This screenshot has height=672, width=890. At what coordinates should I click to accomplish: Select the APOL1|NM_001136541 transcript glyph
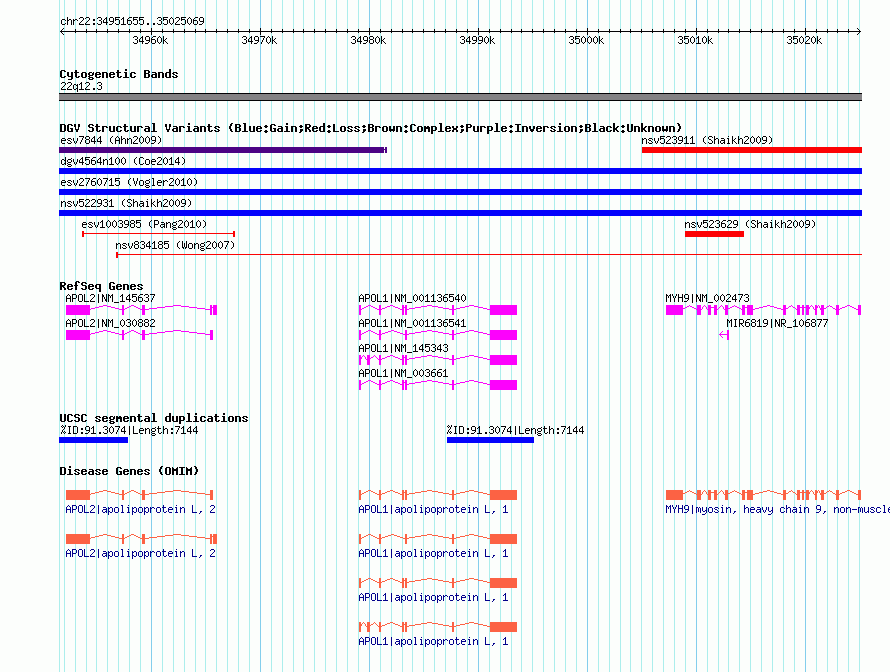(x=438, y=335)
